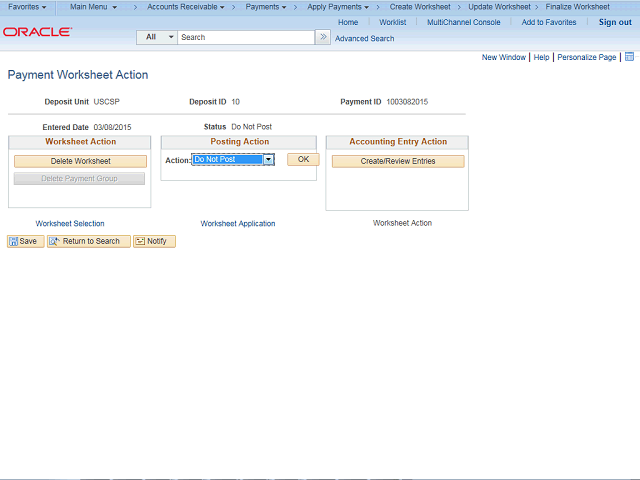Screen dimensions: 640x480
Task: Click Add to Favorites link
Action: pos(549,22)
